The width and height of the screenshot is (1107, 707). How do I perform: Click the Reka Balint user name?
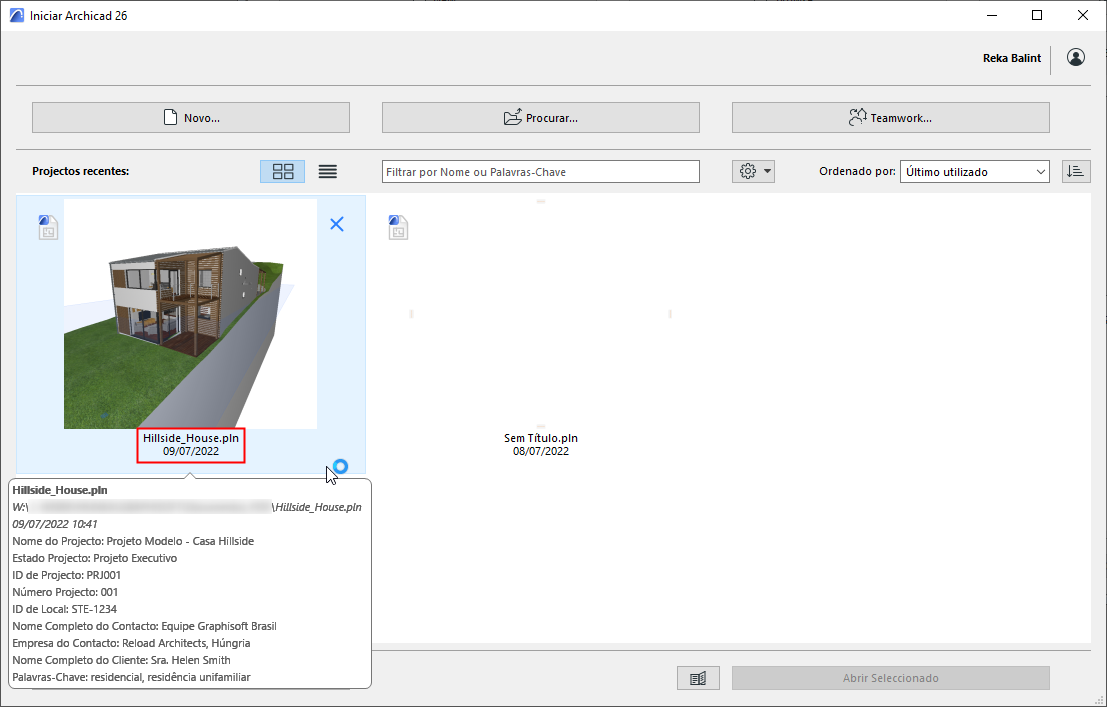coord(1012,58)
